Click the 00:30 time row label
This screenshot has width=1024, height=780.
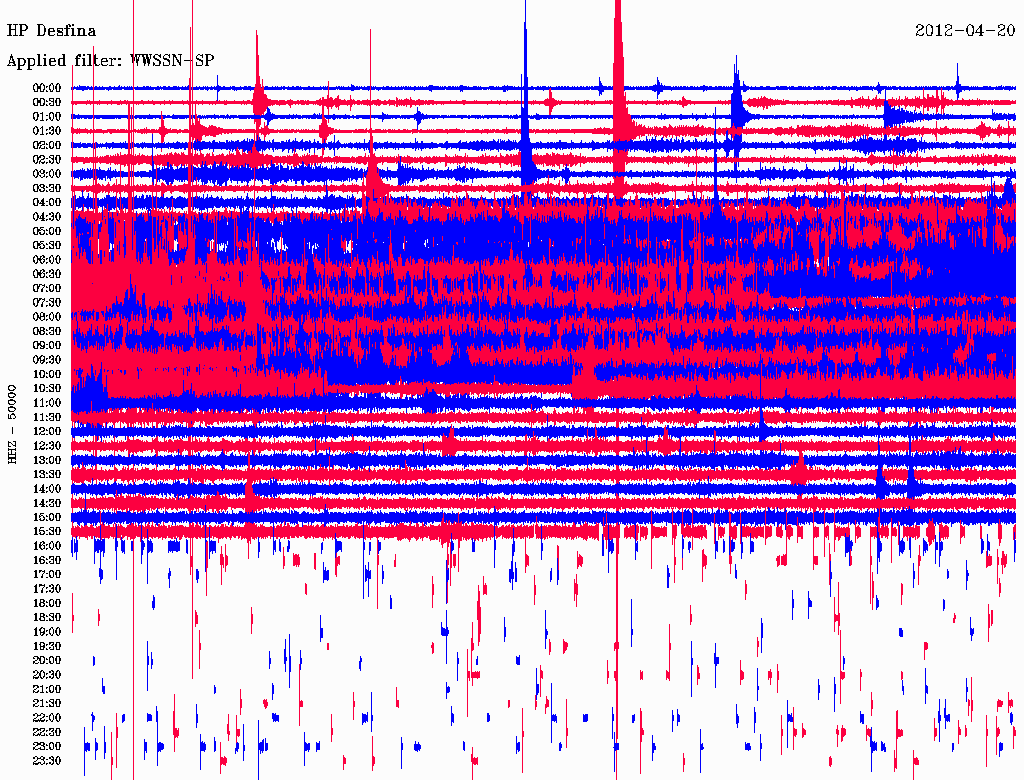click(47, 102)
